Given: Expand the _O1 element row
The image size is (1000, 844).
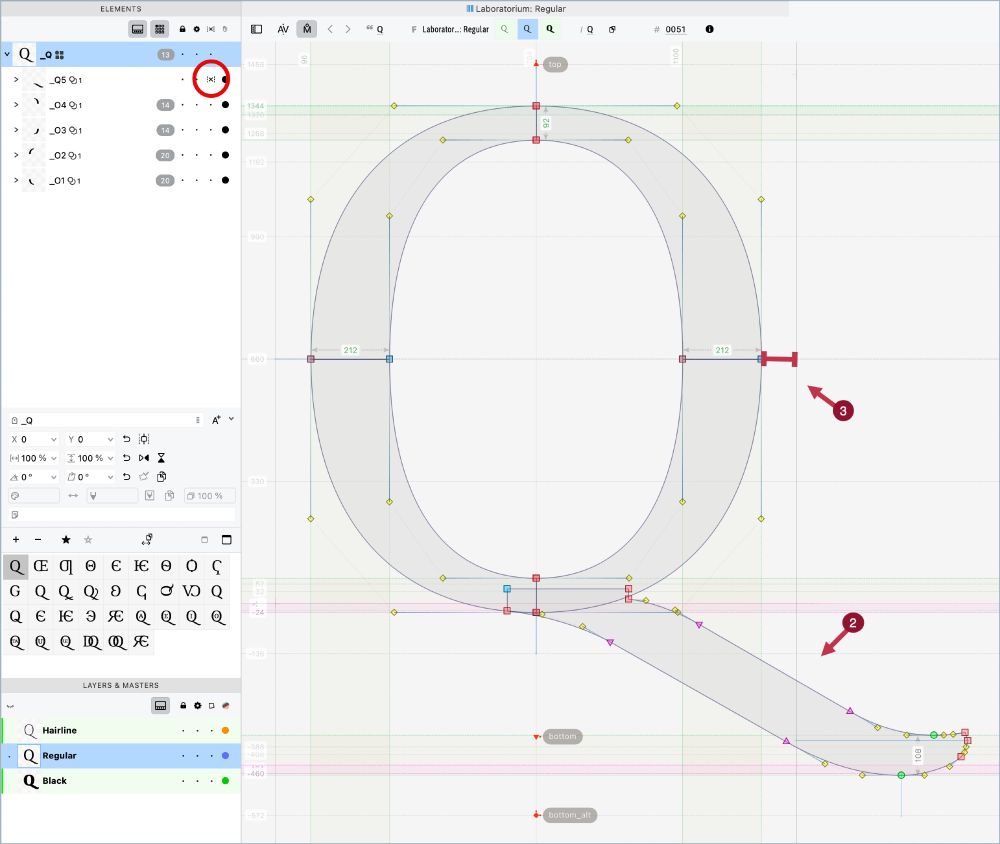Looking at the screenshot, I should tap(16, 181).
